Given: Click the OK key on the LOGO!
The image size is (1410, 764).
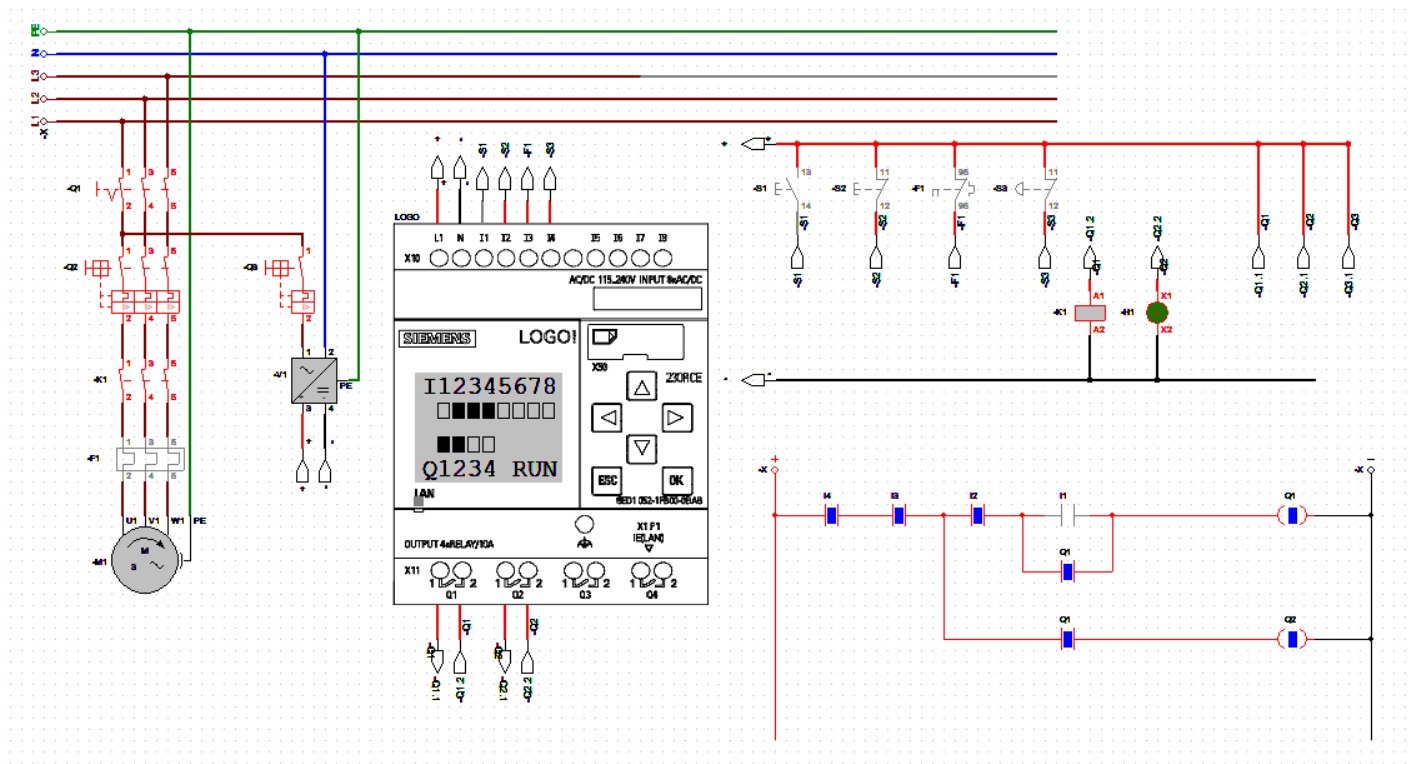Looking at the screenshot, I should coord(677,481).
